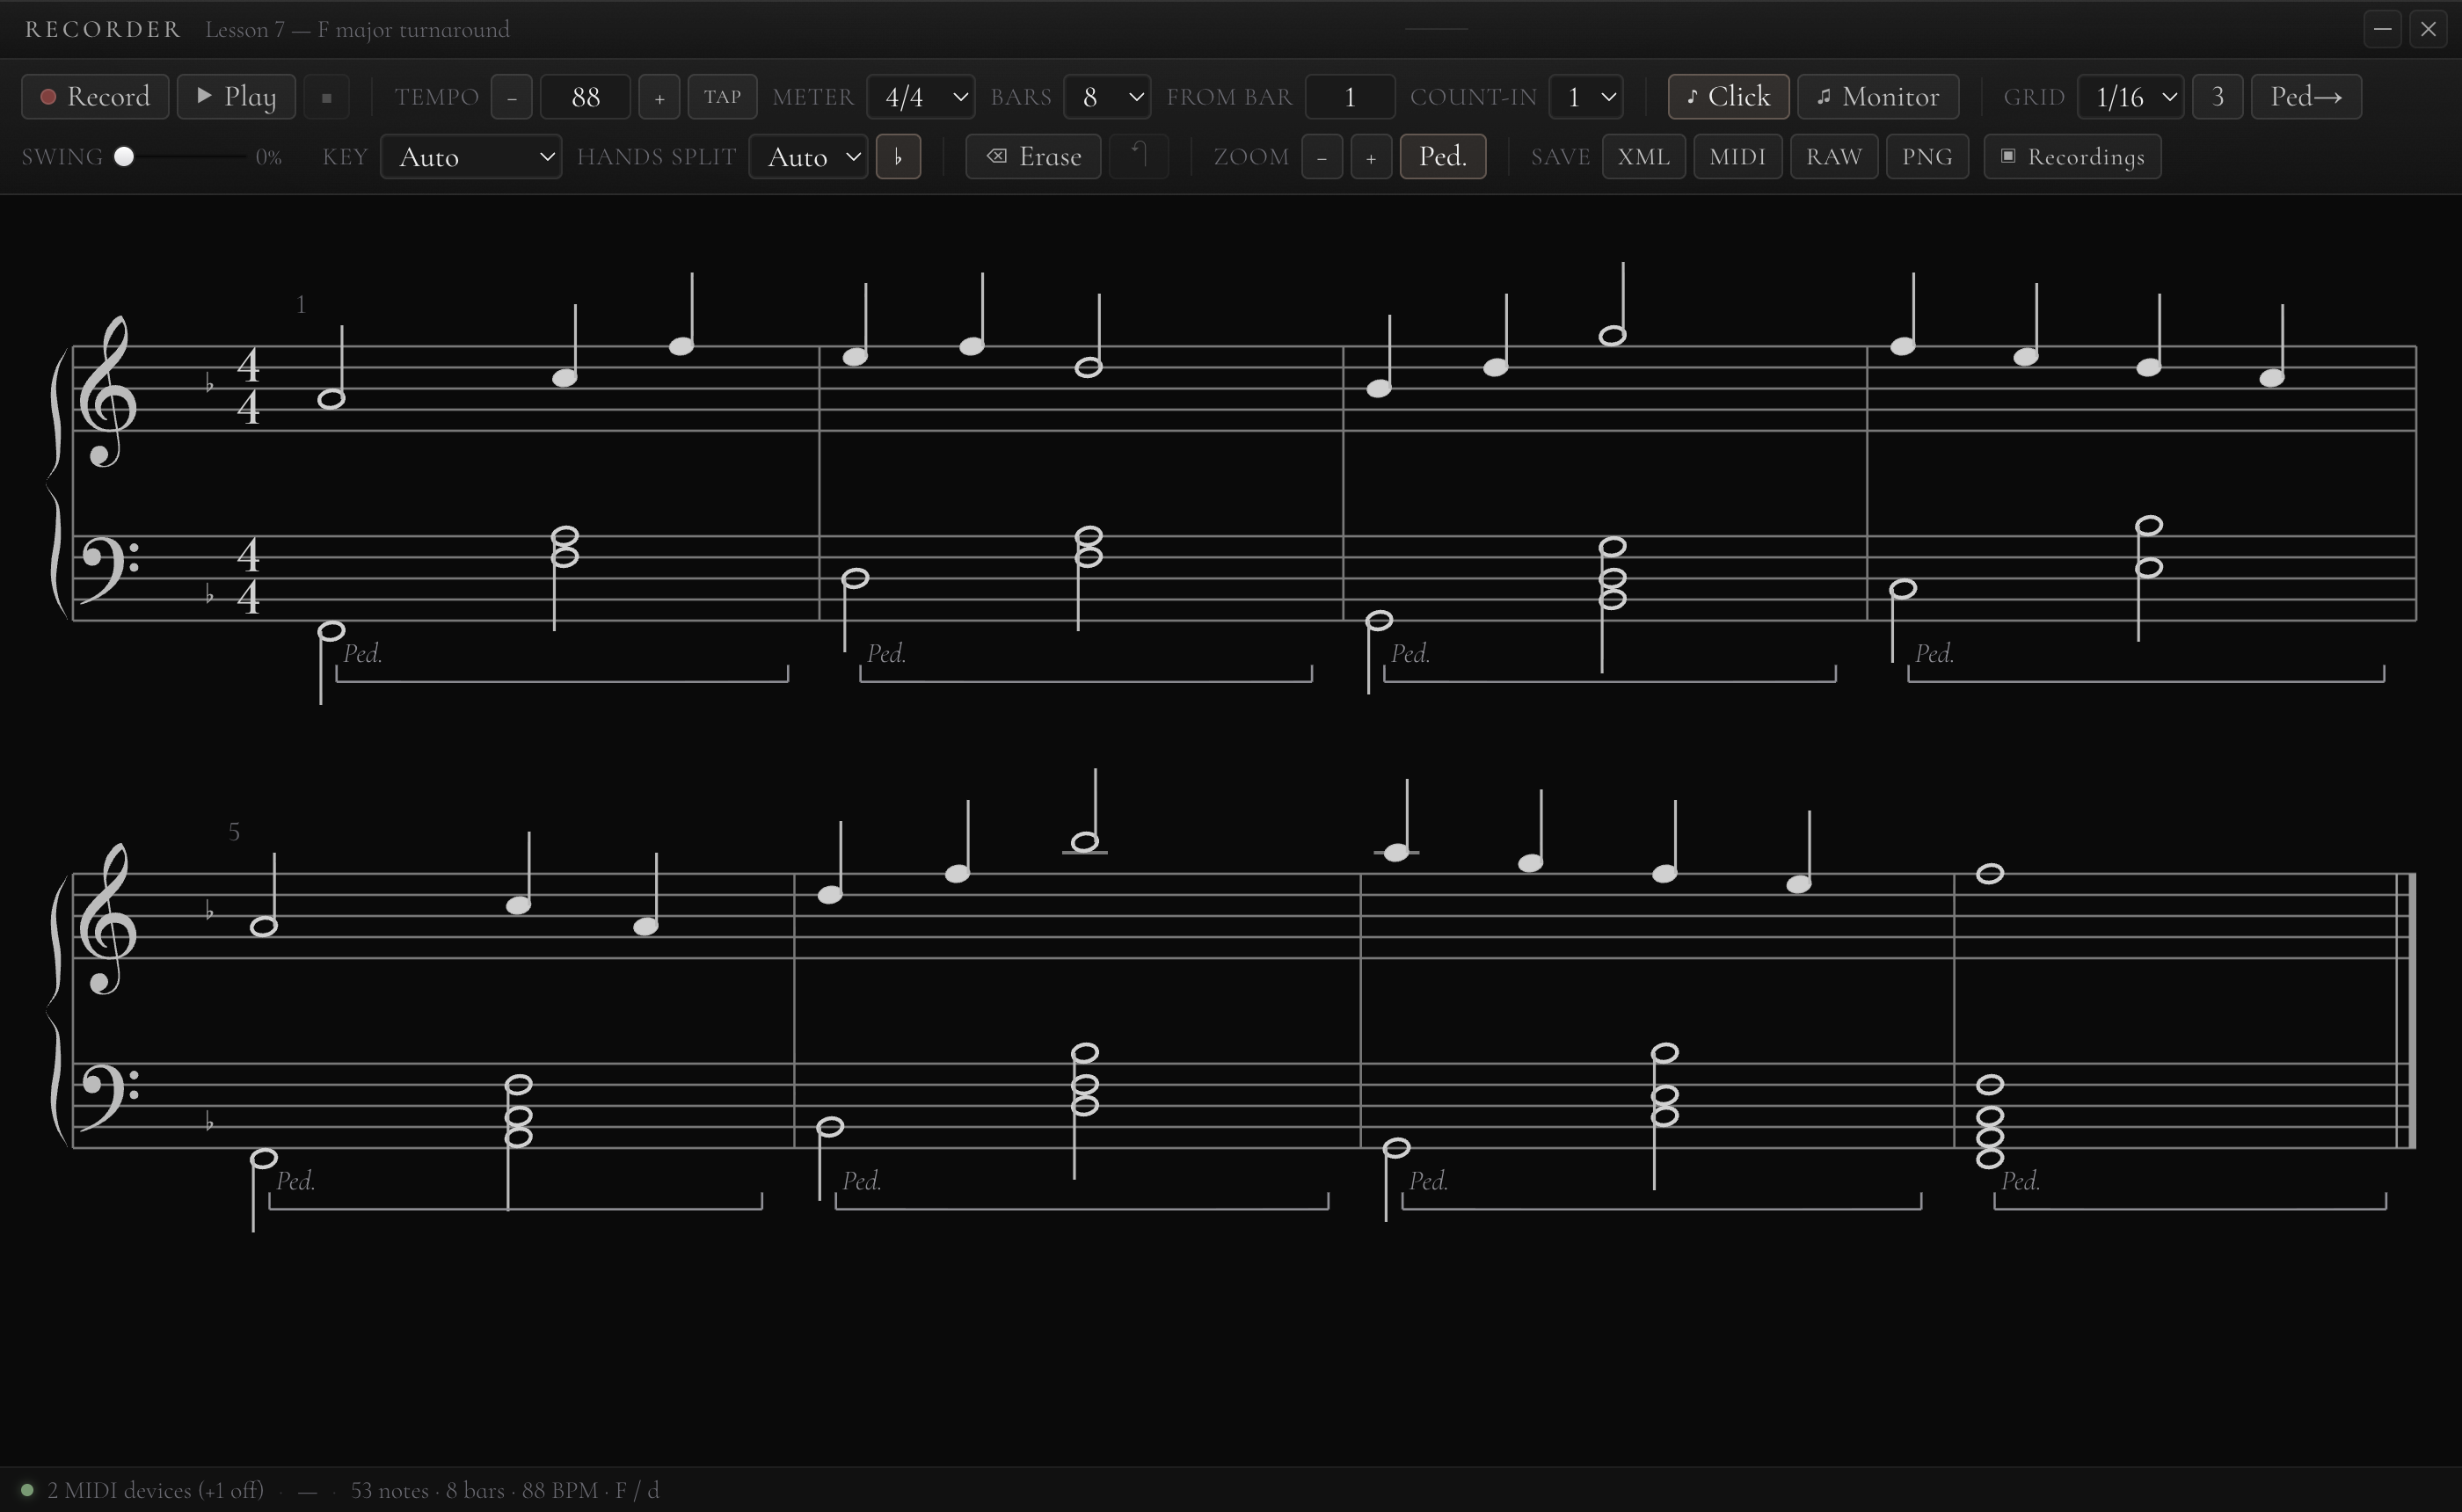Zoom out with the minus button
Image resolution: width=2462 pixels, height=1512 pixels.
(1322, 157)
